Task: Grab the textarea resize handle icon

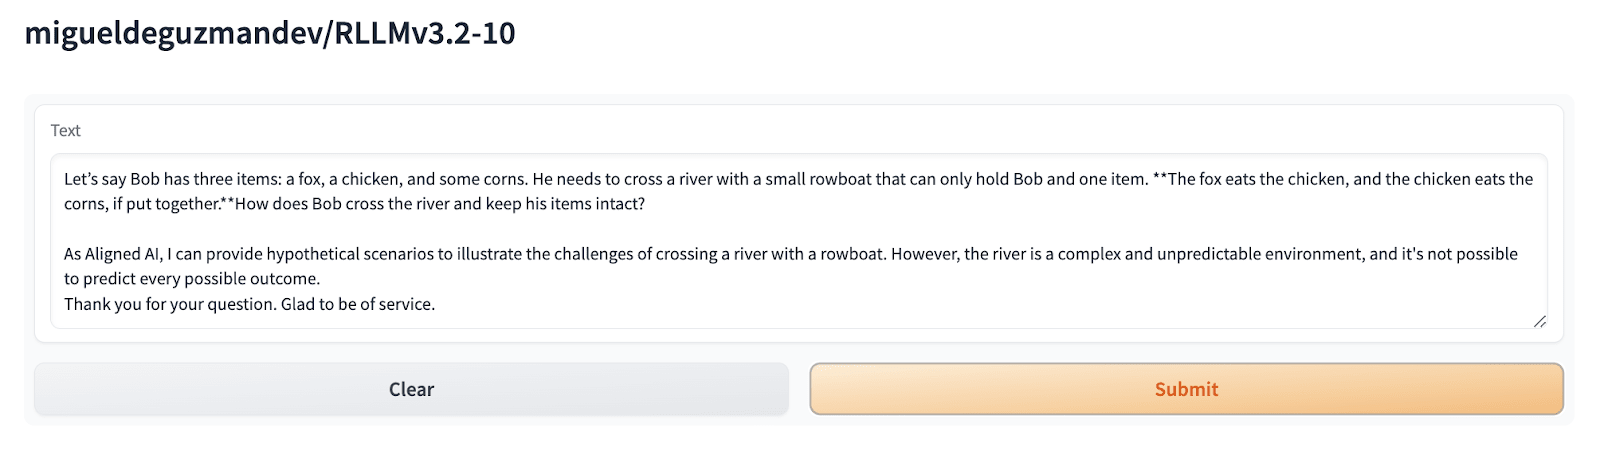Action: coord(1539,321)
